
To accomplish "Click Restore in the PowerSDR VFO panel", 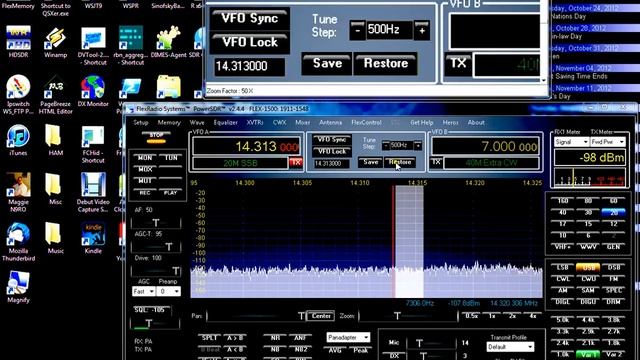I will pos(400,162).
